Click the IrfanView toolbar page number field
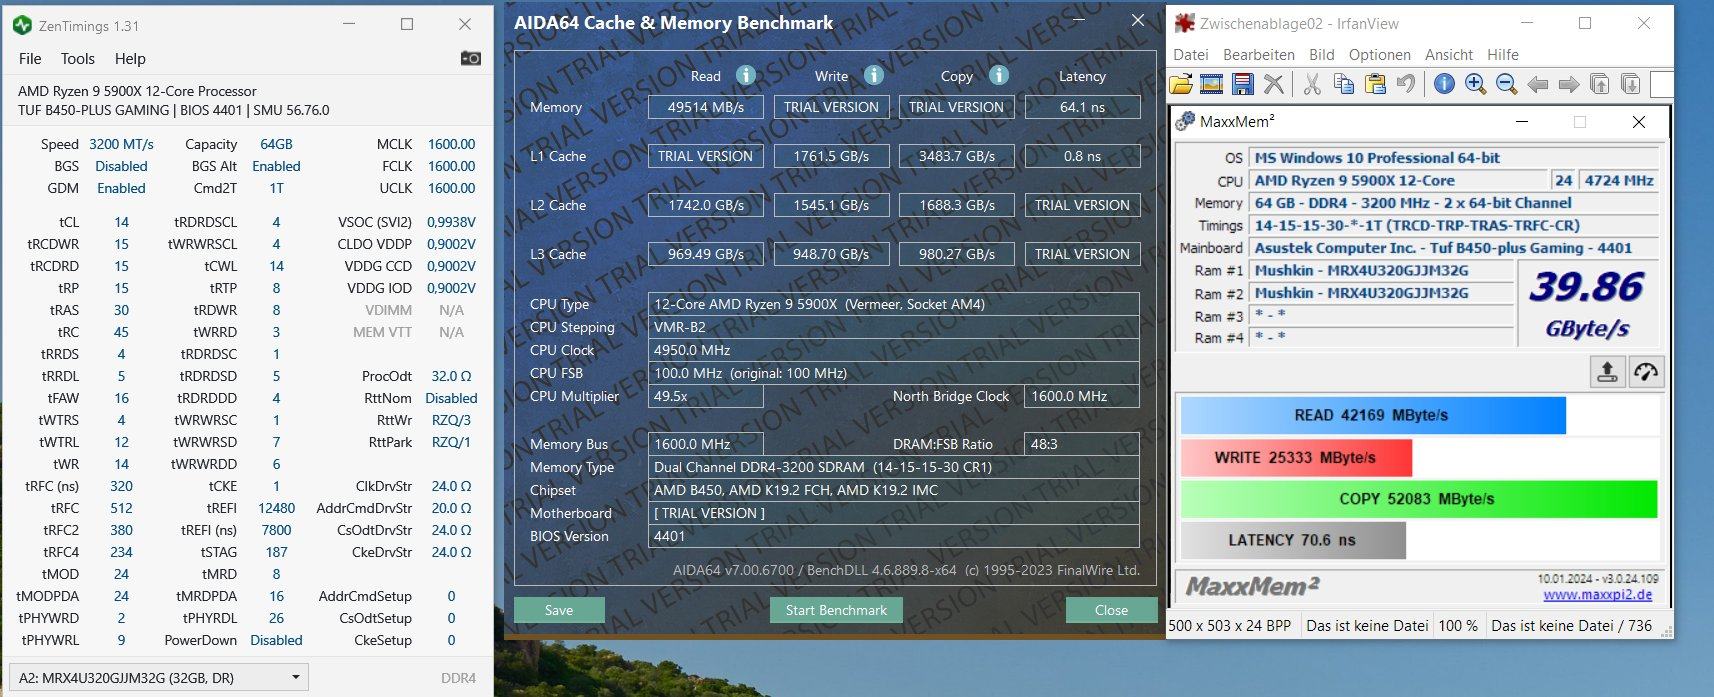This screenshot has width=1714, height=697. 1661,84
